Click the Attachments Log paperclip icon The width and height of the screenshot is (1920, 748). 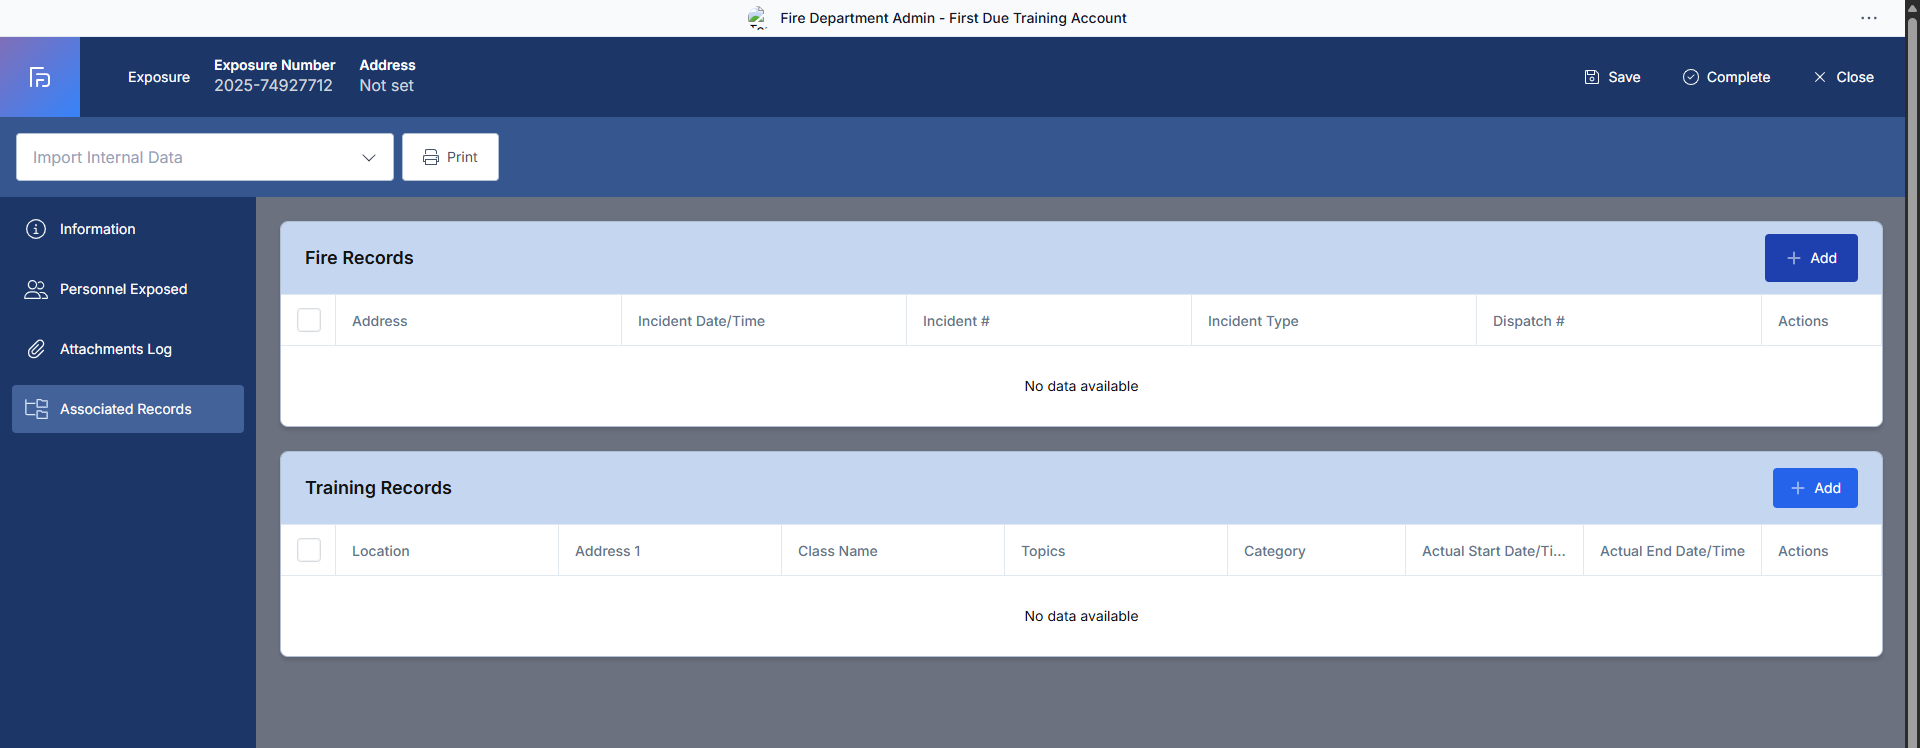[x=36, y=349]
